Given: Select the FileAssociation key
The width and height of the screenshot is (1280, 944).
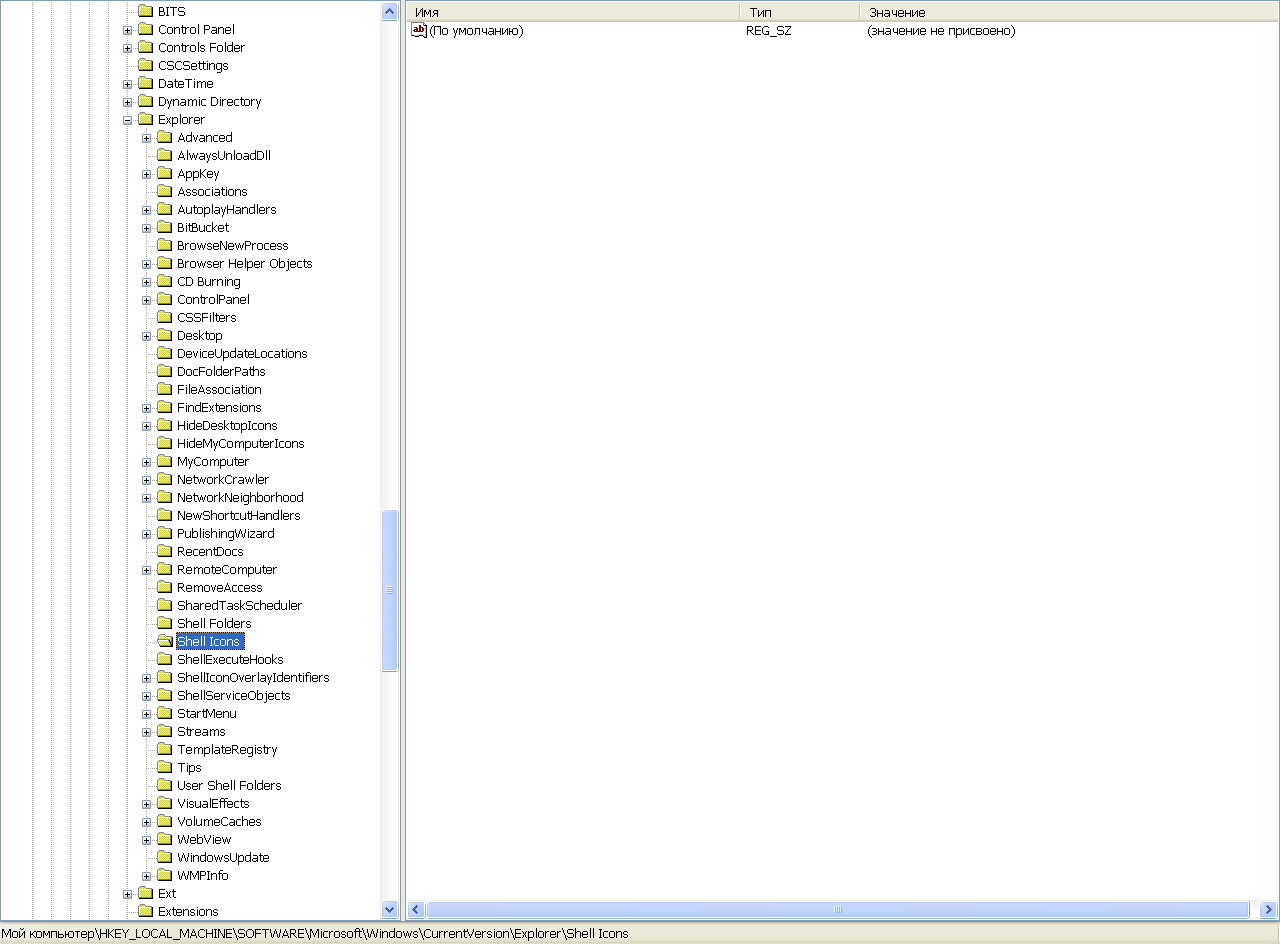Looking at the screenshot, I should pos(219,390).
